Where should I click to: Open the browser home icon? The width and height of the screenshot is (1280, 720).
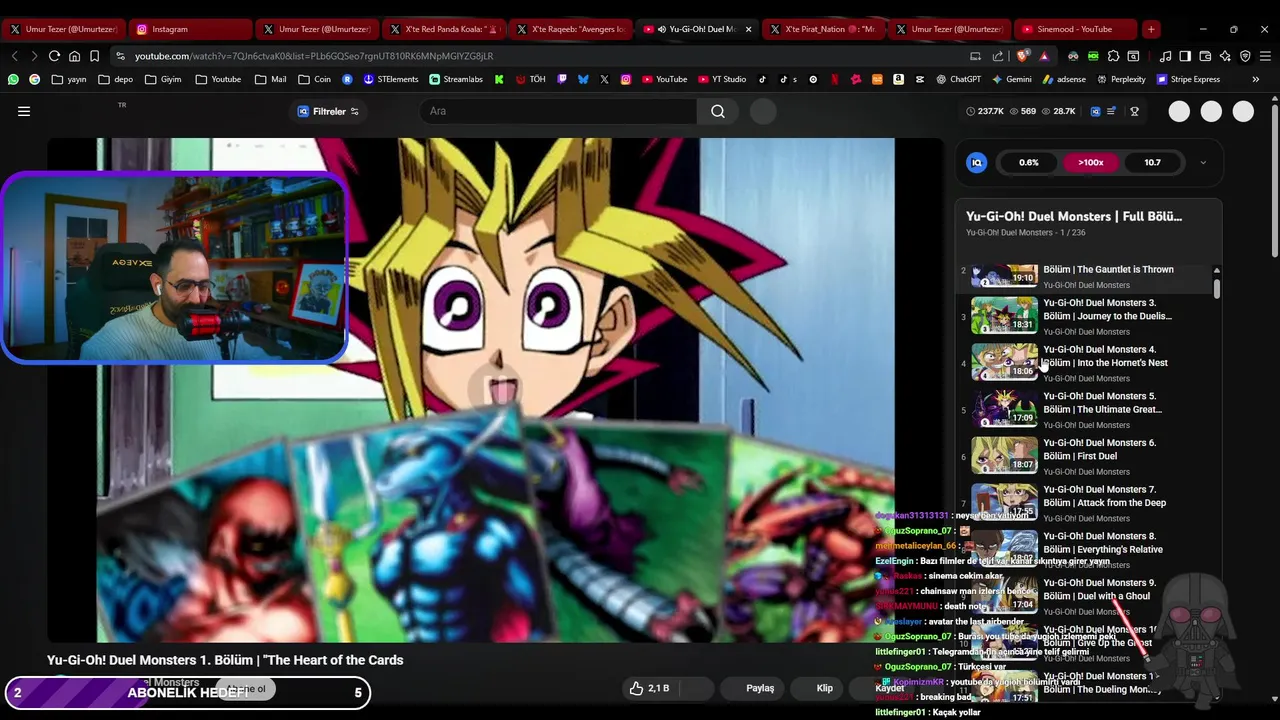(x=74, y=56)
